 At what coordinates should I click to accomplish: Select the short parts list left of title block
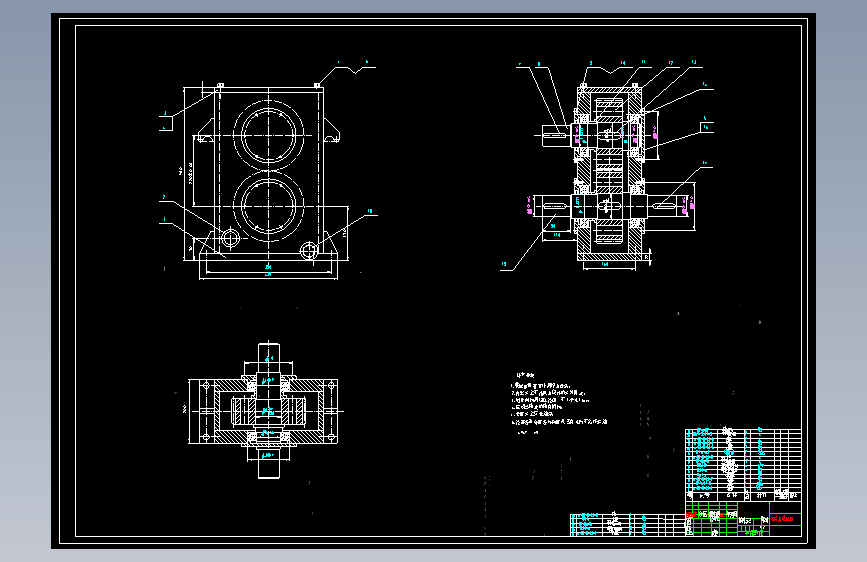coord(628,525)
